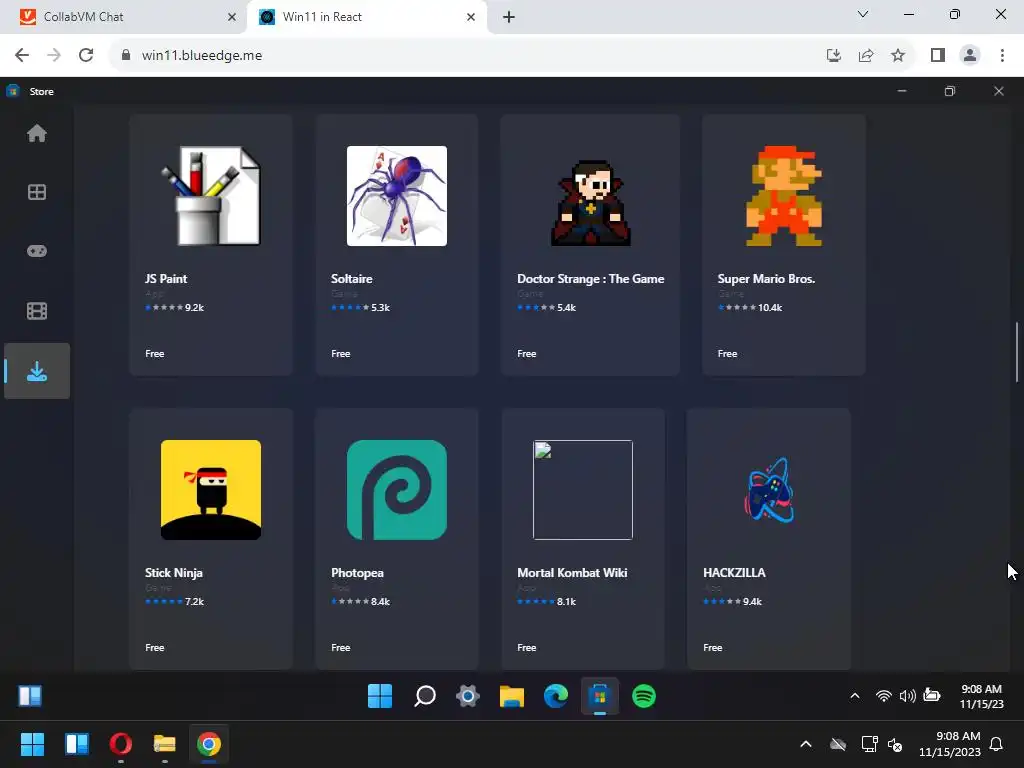1024x768 pixels.
Task: Click the Mortal Kombat Wiki title text
Action: 572,573
